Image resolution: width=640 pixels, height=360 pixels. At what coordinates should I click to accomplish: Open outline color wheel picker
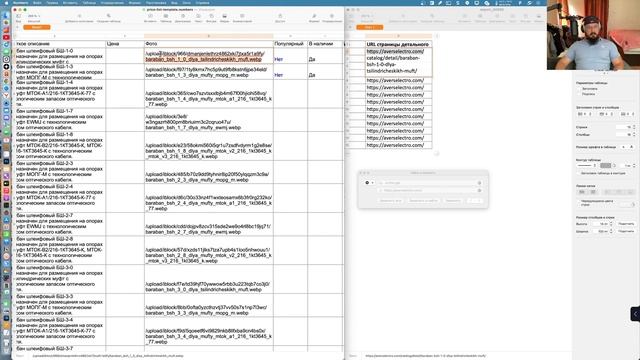pos(614,166)
